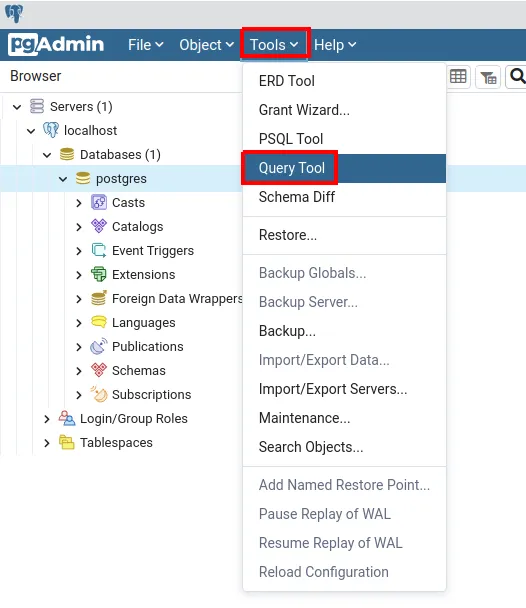Select Schema Diff menu entry
This screenshot has height=608, width=526.
coord(344,197)
